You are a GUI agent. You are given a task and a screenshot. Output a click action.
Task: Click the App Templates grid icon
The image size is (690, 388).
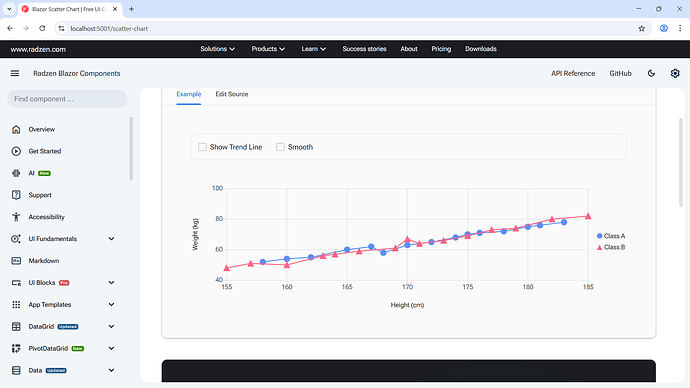[16, 304]
